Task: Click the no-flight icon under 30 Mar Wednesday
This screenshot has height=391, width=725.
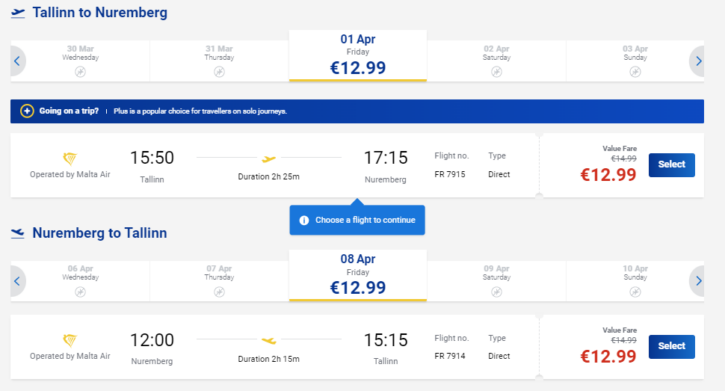Action: coord(80,72)
